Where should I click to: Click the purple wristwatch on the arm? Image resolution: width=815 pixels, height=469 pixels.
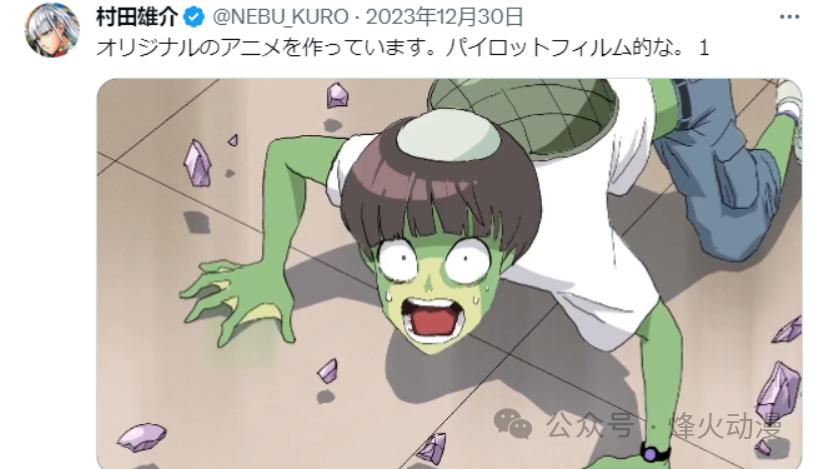tap(653, 453)
